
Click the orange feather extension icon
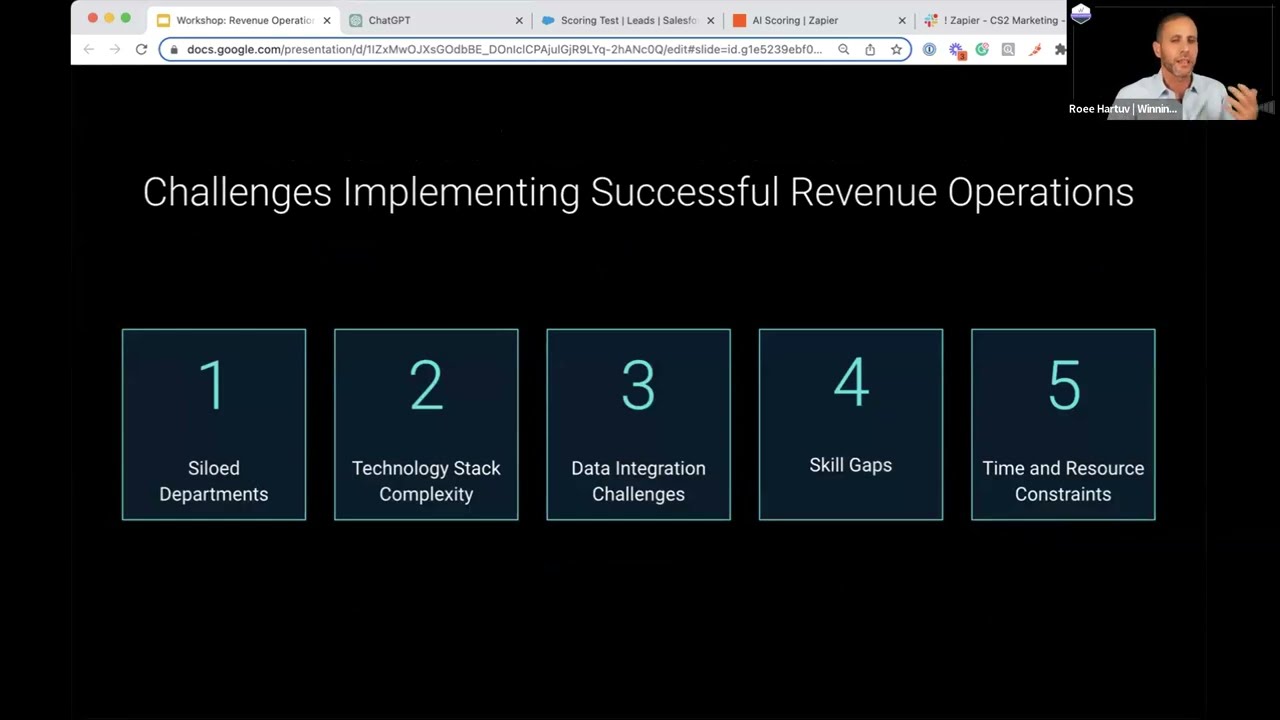pos(1035,49)
